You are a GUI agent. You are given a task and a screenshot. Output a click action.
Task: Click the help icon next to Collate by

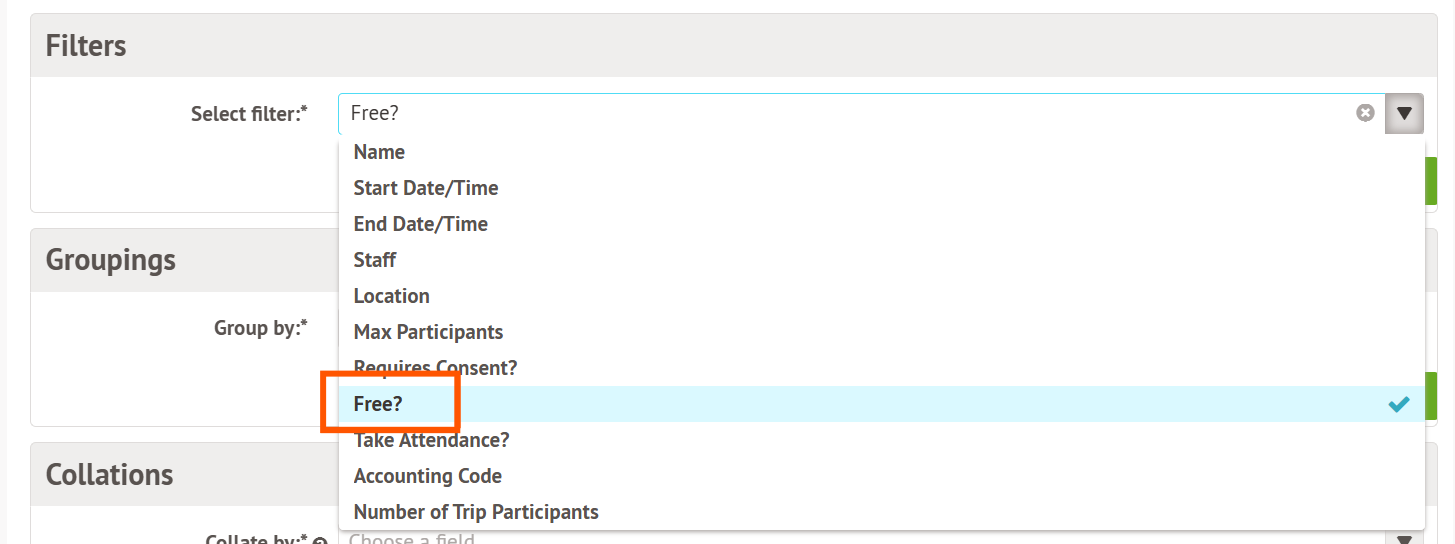pos(320,541)
